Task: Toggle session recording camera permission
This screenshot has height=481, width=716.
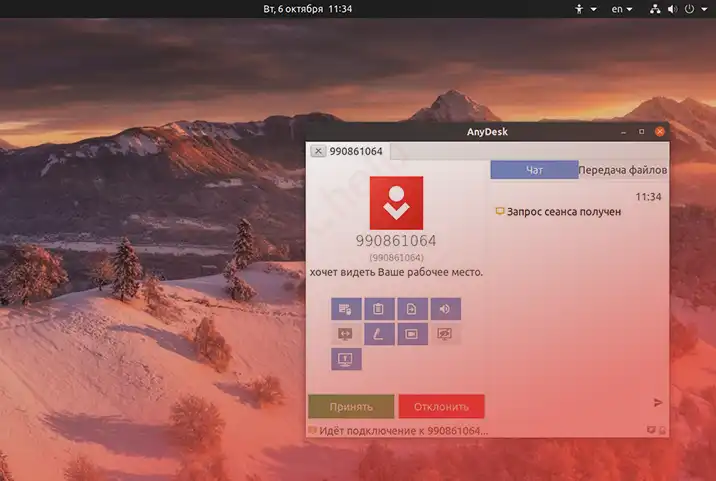Action: click(x=412, y=334)
